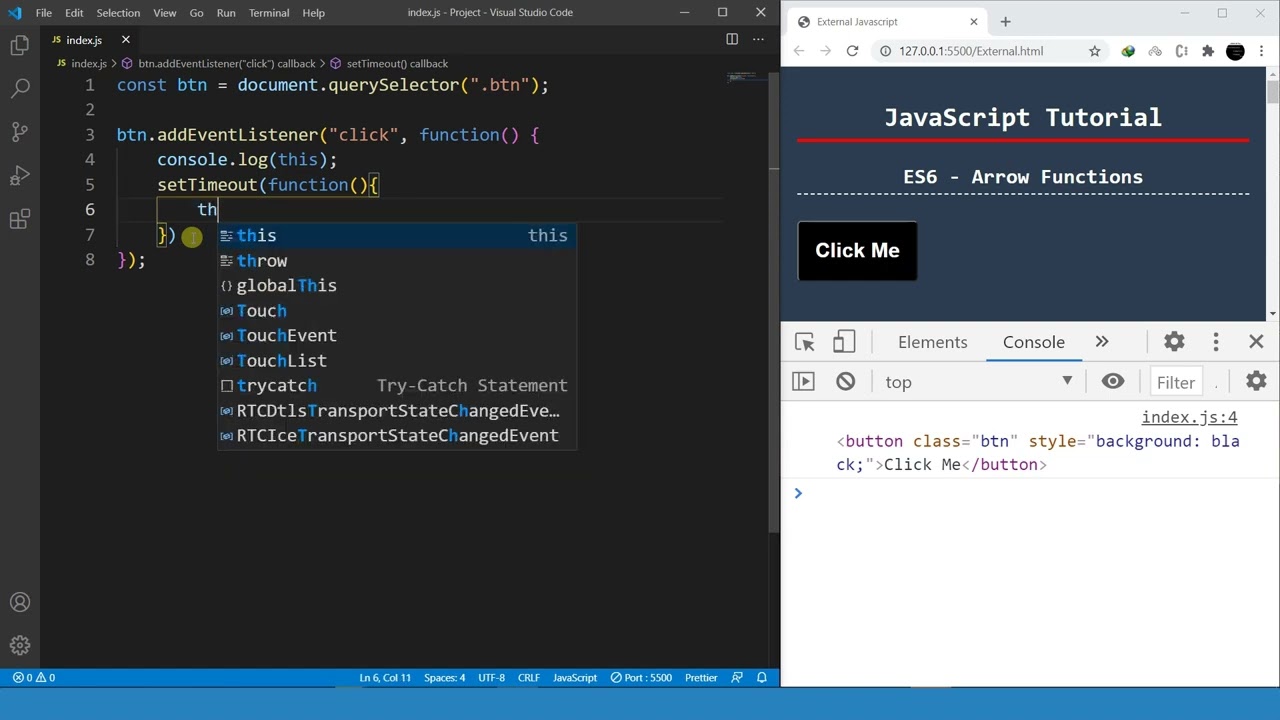
Task: Switch to the Console tab
Action: (x=1034, y=342)
